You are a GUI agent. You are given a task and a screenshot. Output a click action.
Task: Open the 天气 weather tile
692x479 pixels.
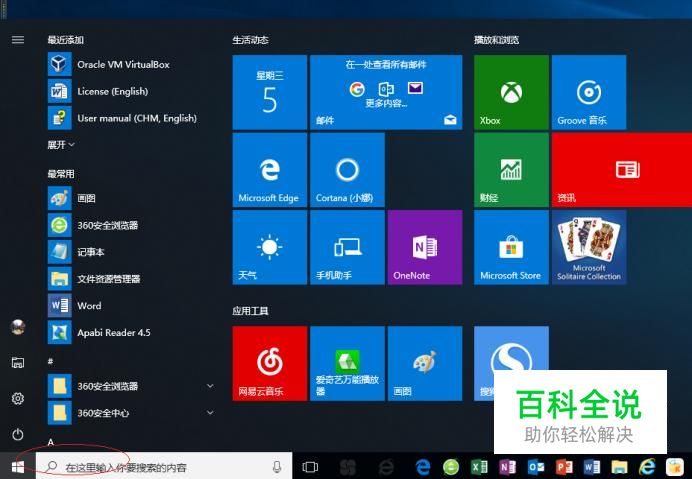[270, 247]
